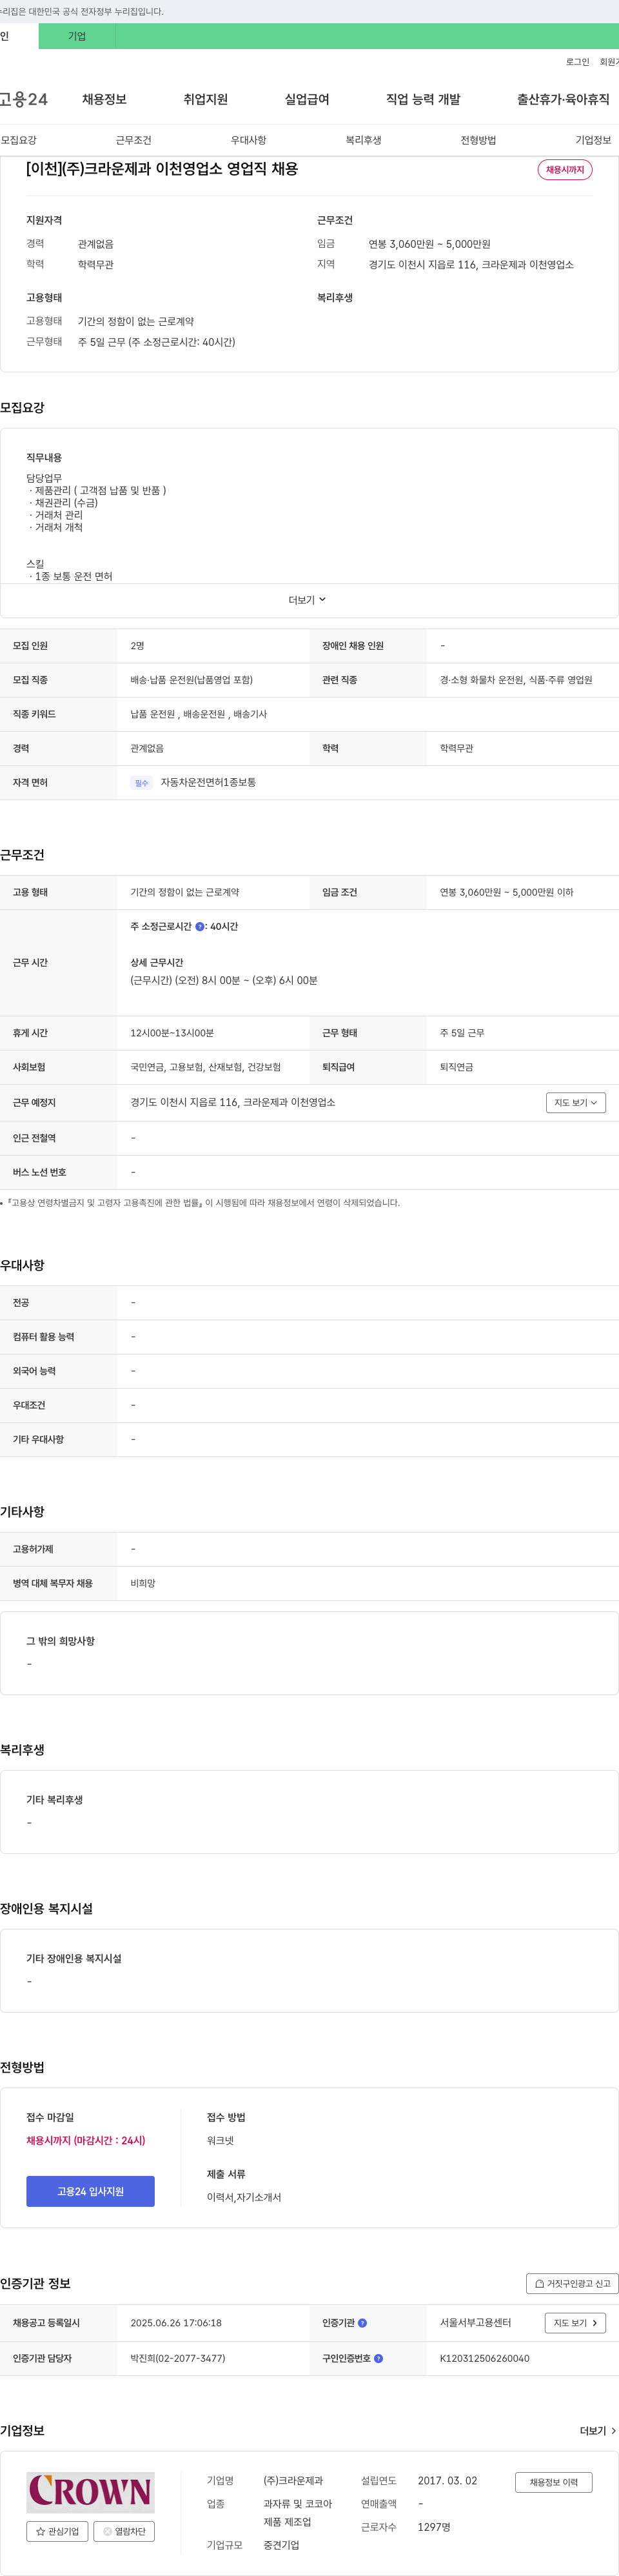
Task: Click the 근로자수 value 1297명
Action: (x=434, y=2527)
